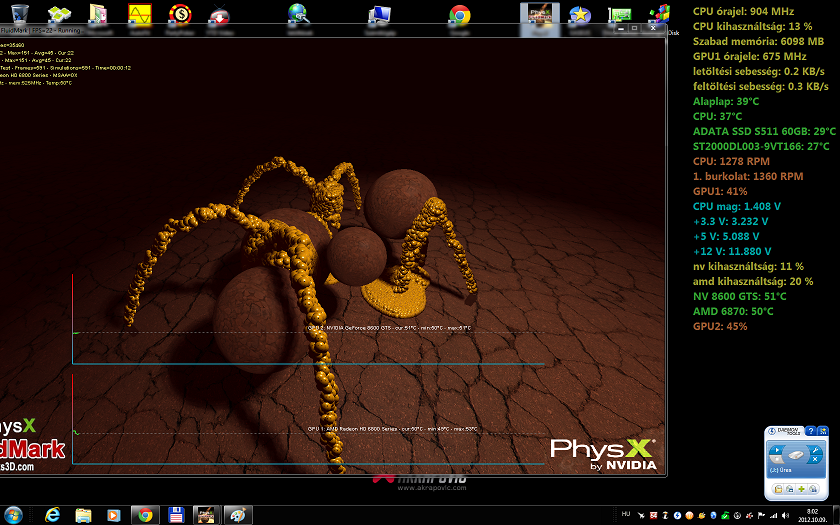
Task: Open the Recycle Bin desktop icon
Action: [x=19, y=13]
